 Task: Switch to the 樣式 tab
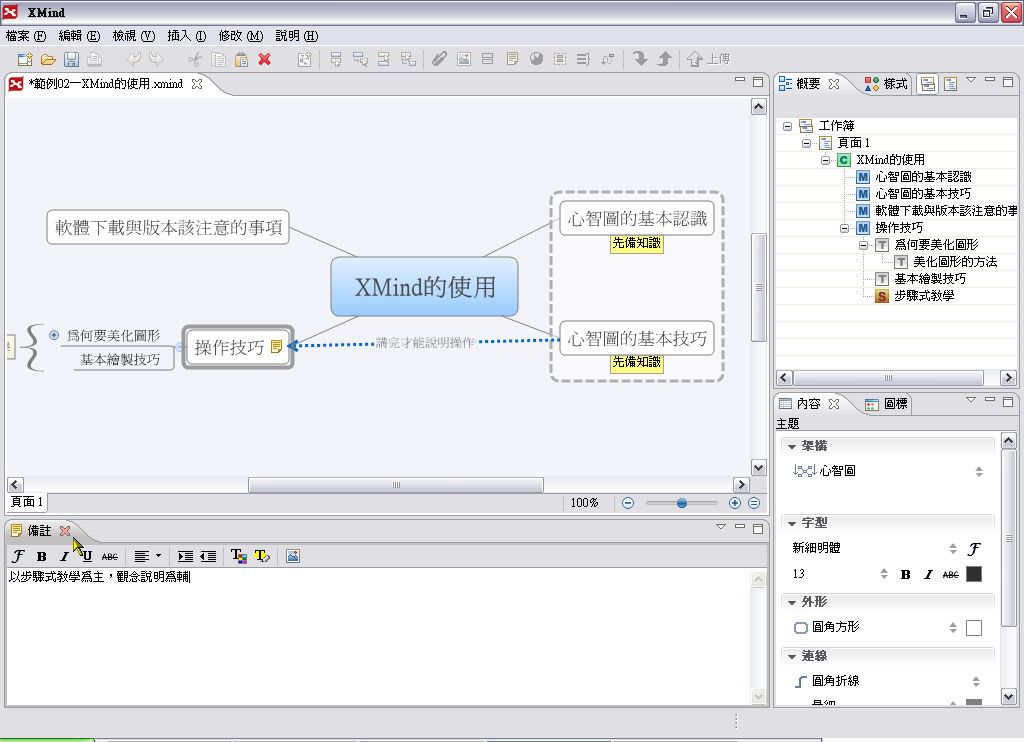click(886, 84)
